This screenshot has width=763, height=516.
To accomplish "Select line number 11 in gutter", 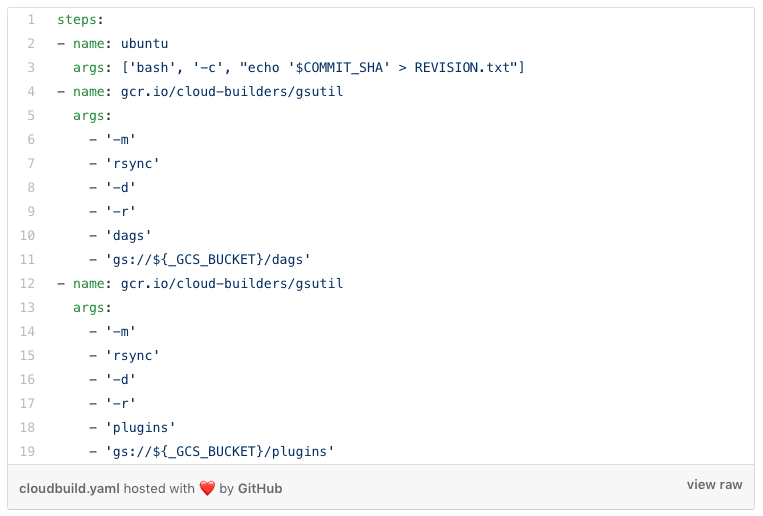I will point(28,260).
